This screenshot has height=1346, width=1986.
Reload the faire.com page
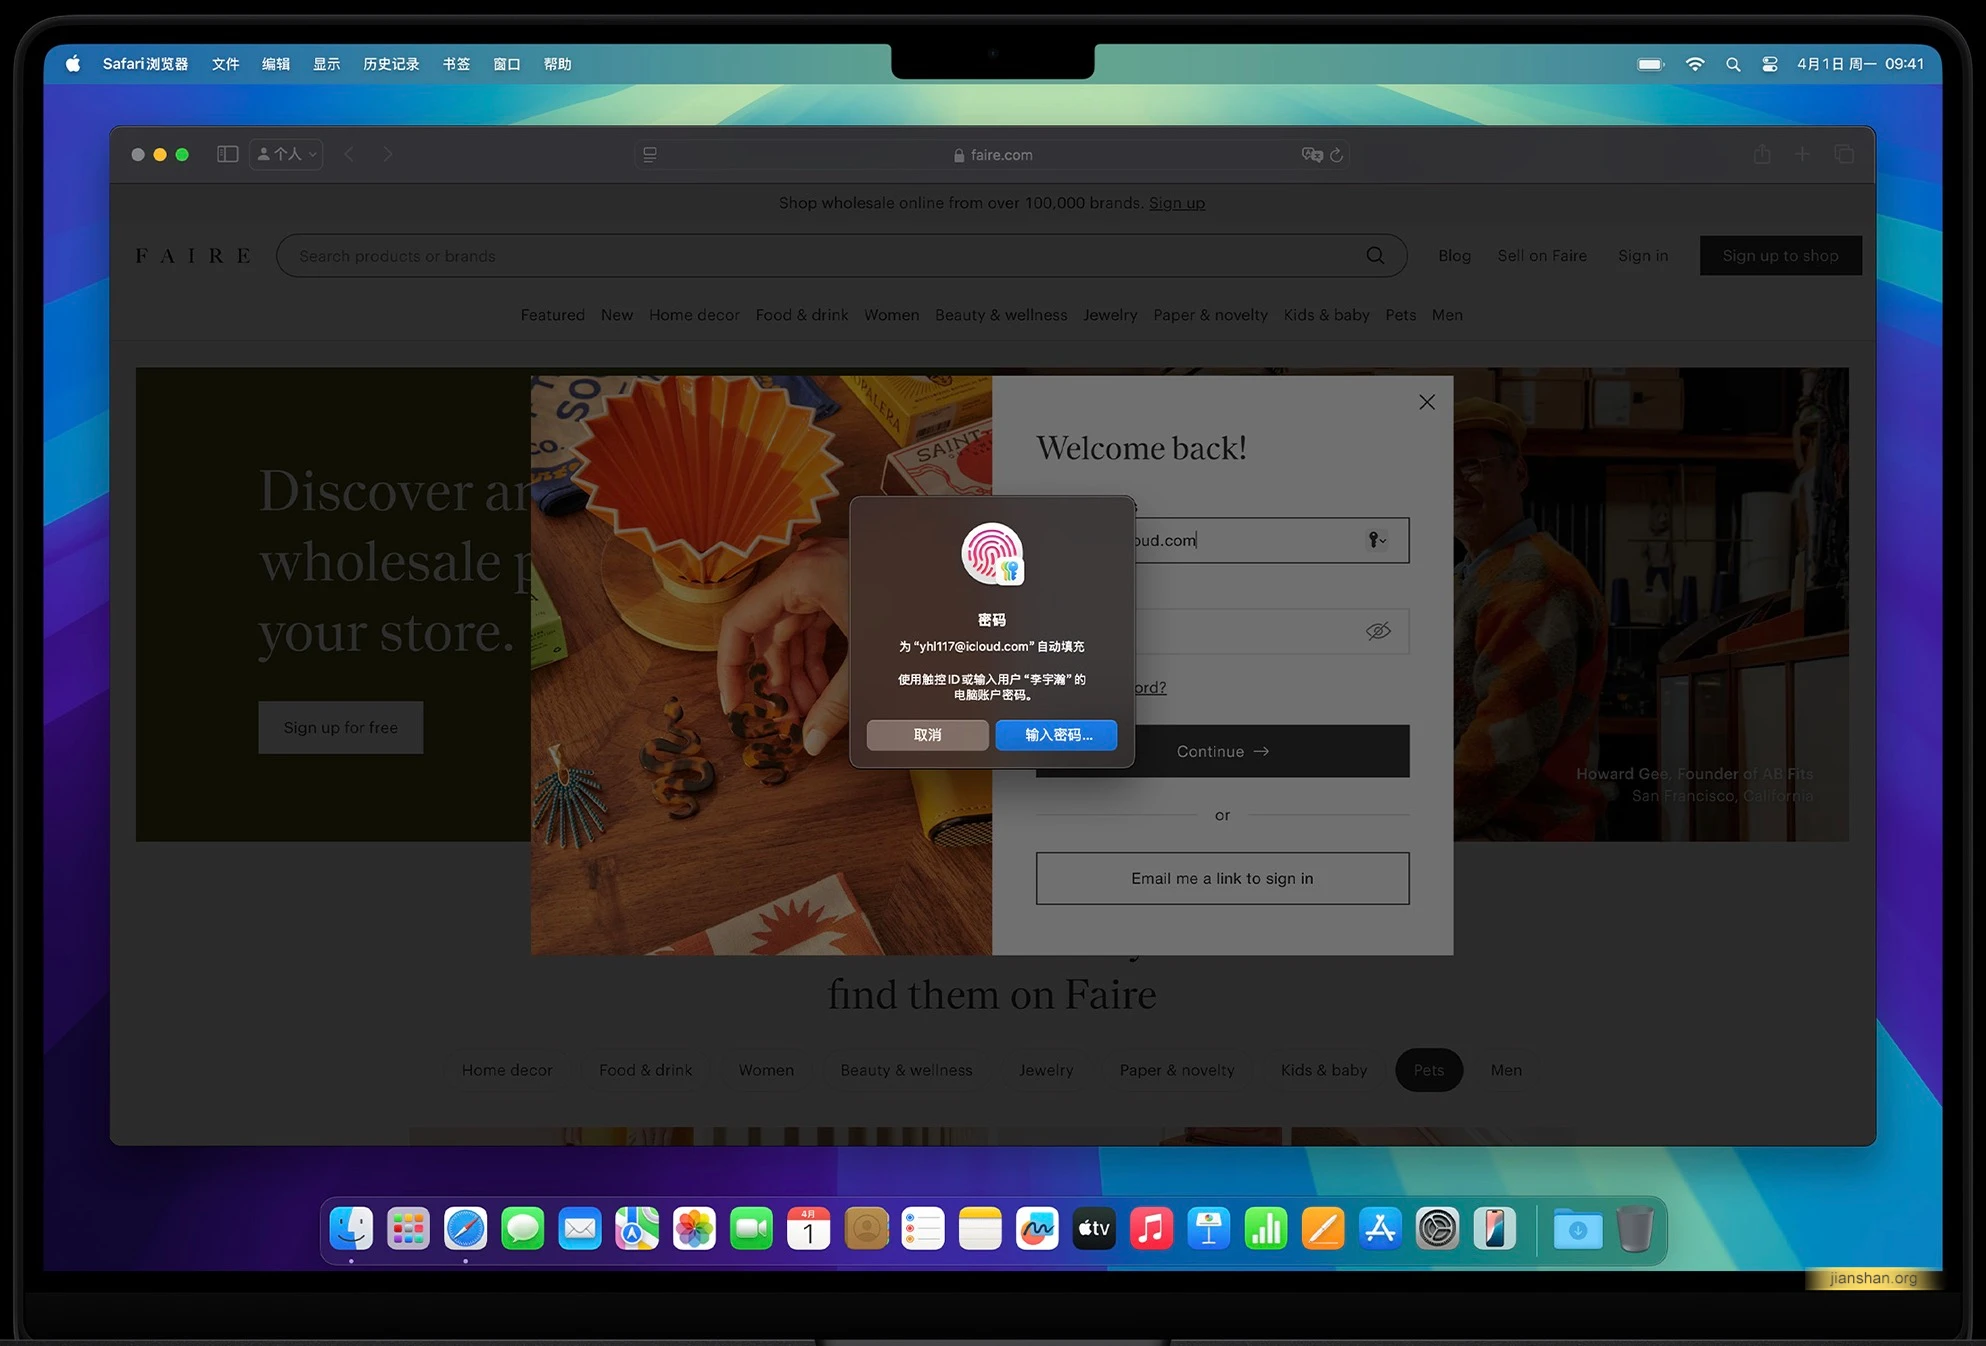coord(1336,154)
